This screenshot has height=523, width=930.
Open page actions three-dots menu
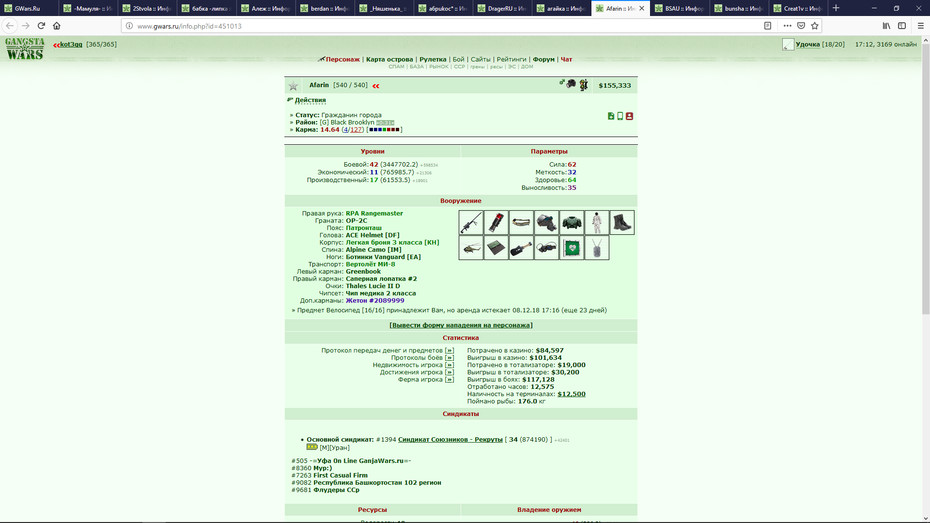pyautogui.click(x=787, y=25)
